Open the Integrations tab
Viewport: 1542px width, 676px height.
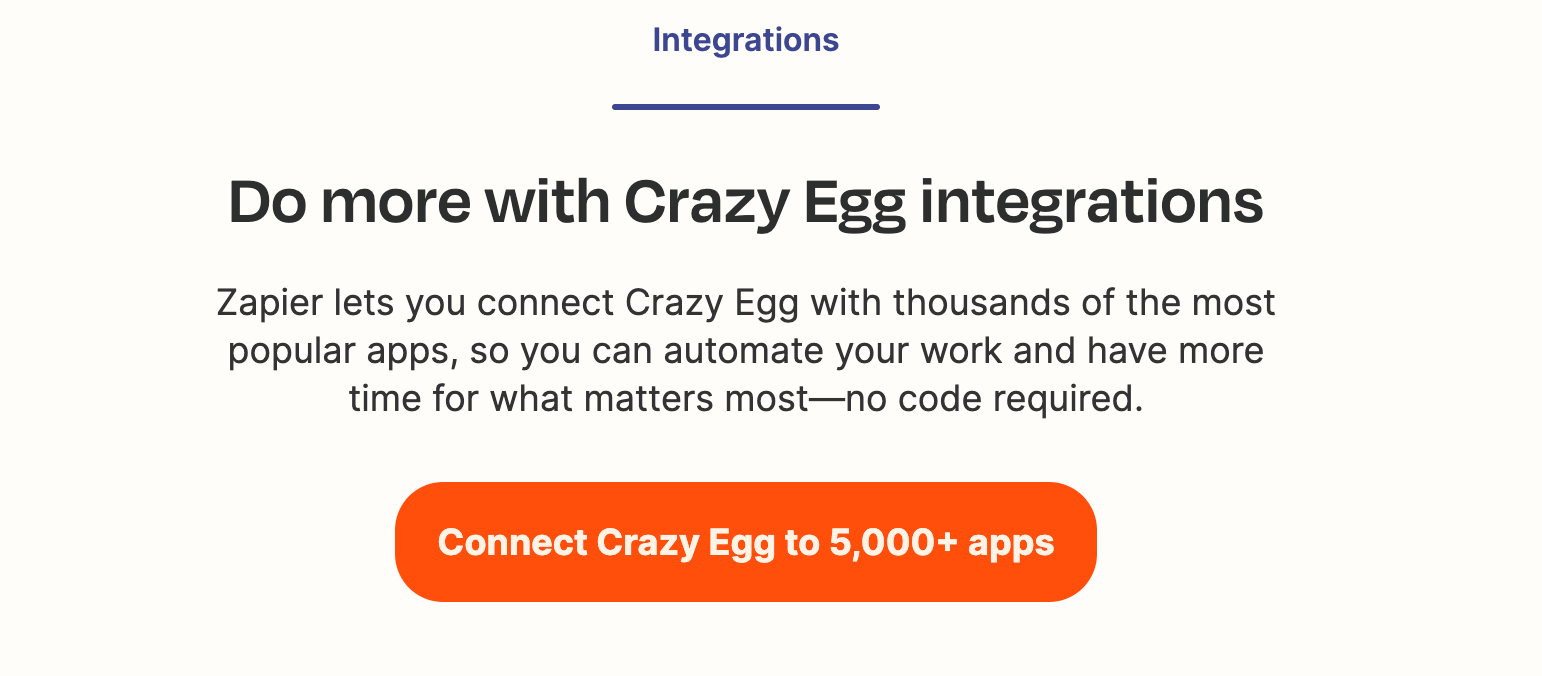click(x=745, y=40)
